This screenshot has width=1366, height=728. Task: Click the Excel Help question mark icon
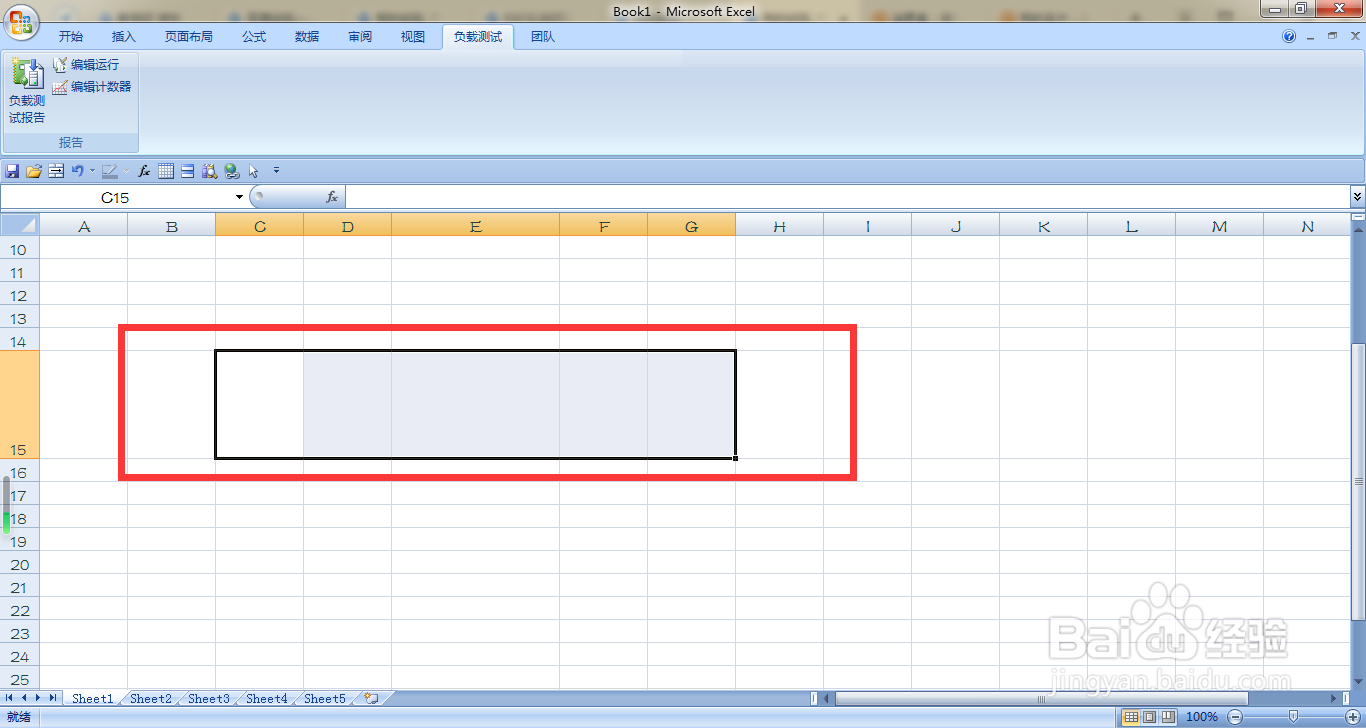point(1289,36)
